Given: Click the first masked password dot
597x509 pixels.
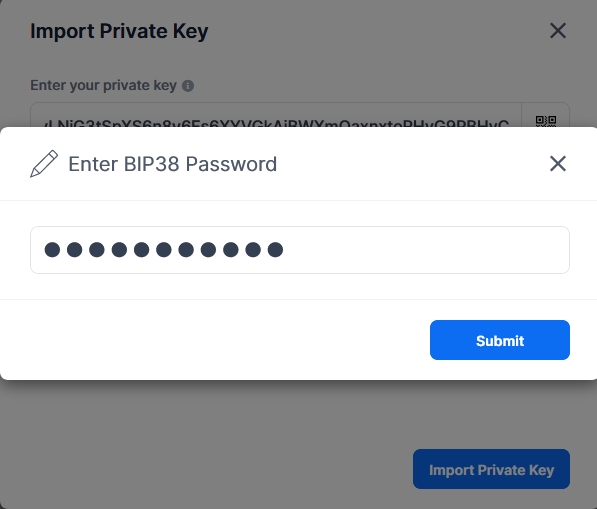Looking at the screenshot, I should 52,250.
